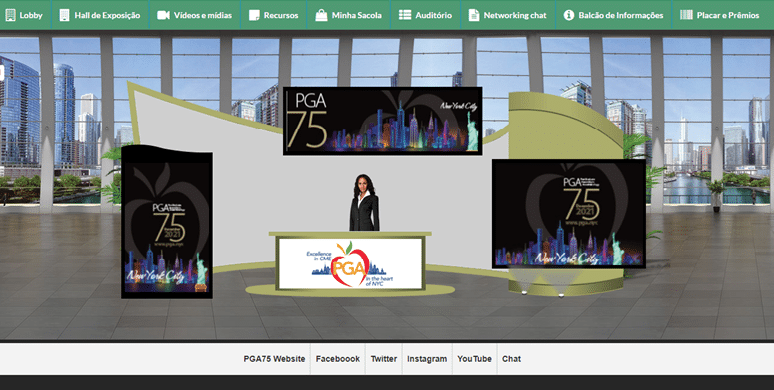Click the Recursos note icon
Image resolution: width=774 pixels, height=390 pixels.
coord(254,15)
